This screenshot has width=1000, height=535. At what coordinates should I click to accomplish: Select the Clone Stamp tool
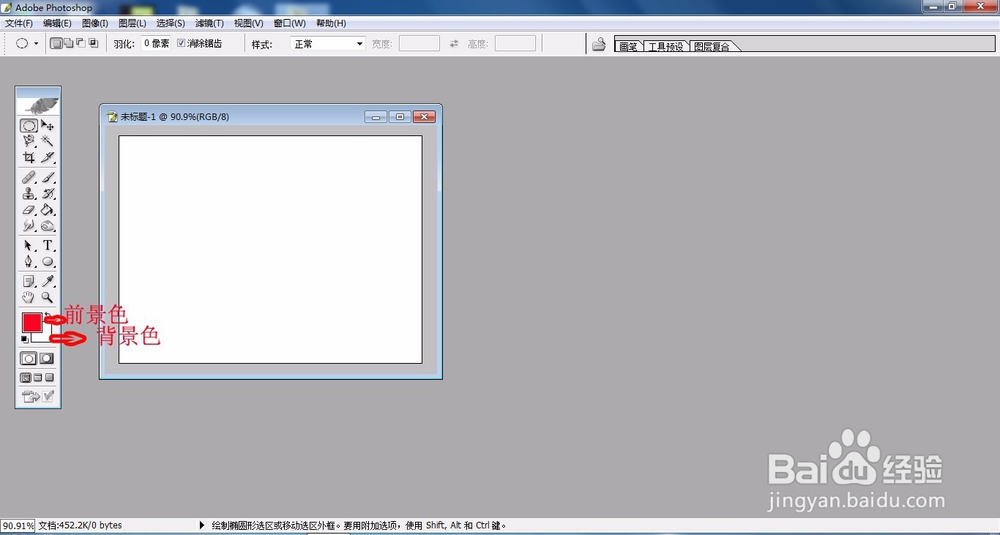29,194
